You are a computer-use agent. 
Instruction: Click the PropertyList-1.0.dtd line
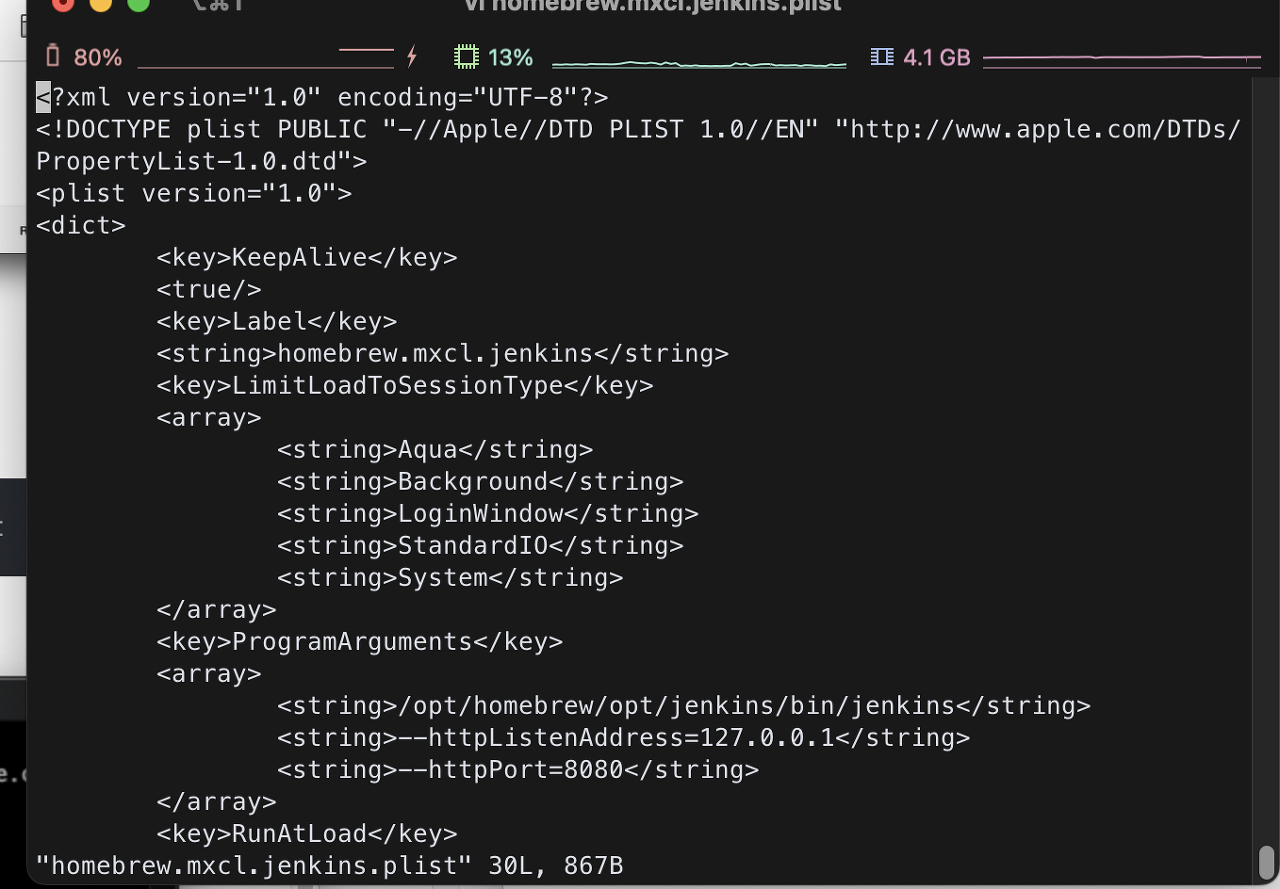[x=202, y=161]
